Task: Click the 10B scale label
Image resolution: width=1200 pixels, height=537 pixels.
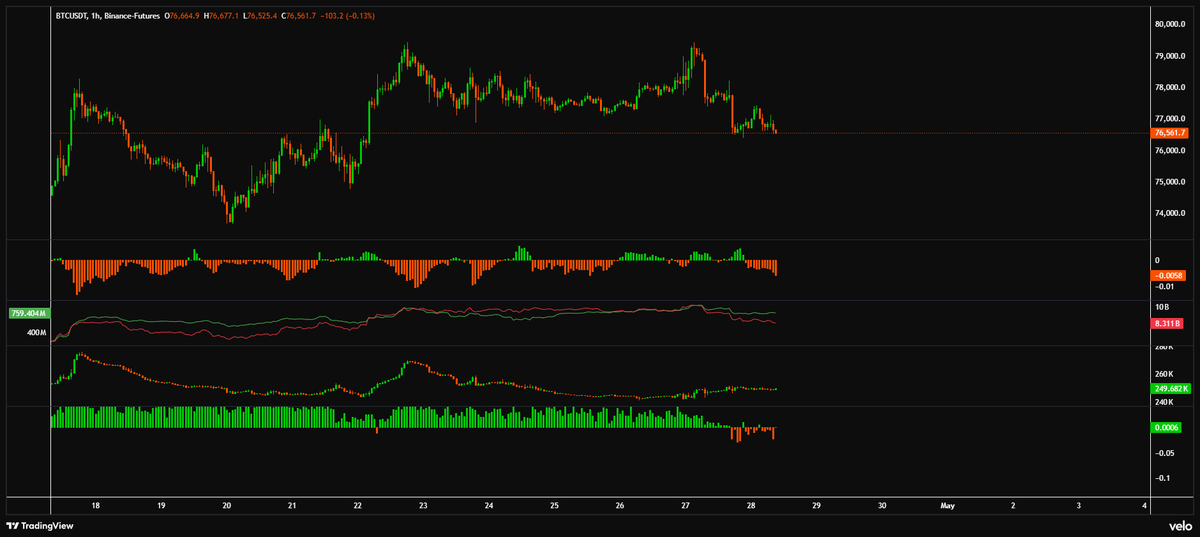Action: tap(1162, 307)
